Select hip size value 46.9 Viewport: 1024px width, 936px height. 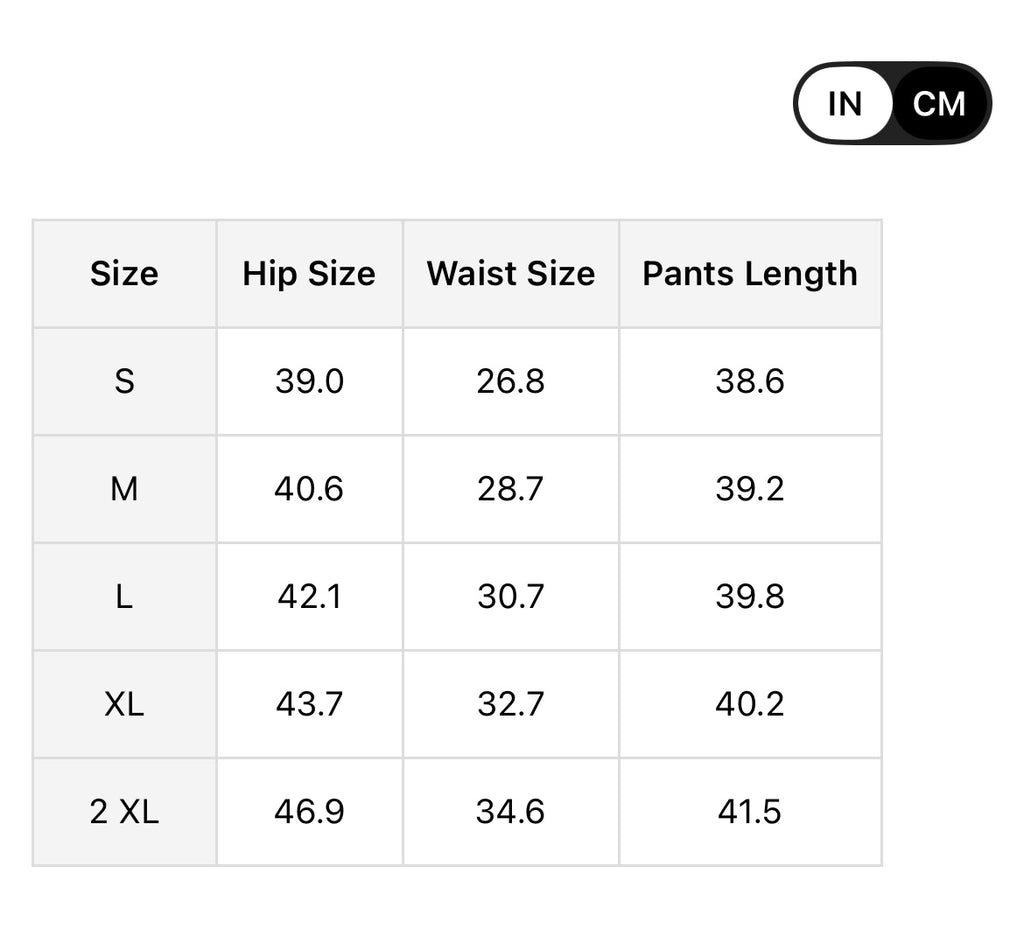pyautogui.click(x=309, y=811)
